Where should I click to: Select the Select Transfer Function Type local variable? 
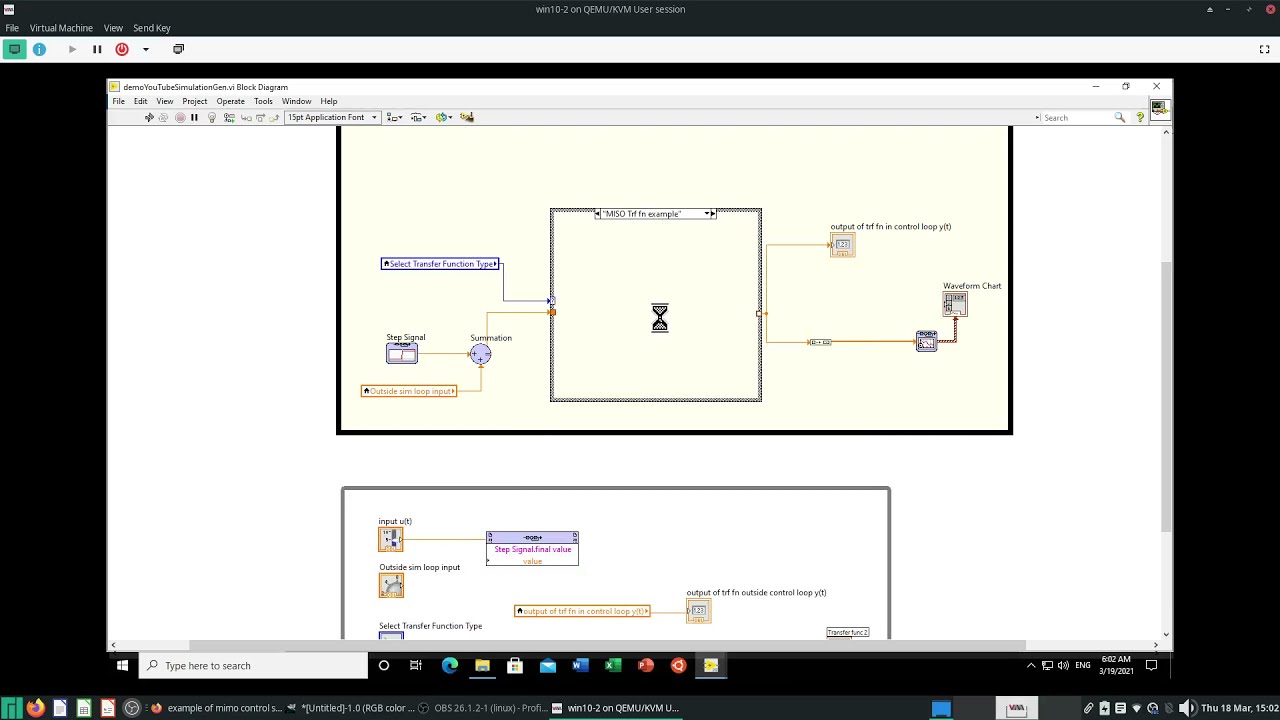pyautogui.click(x=440, y=264)
